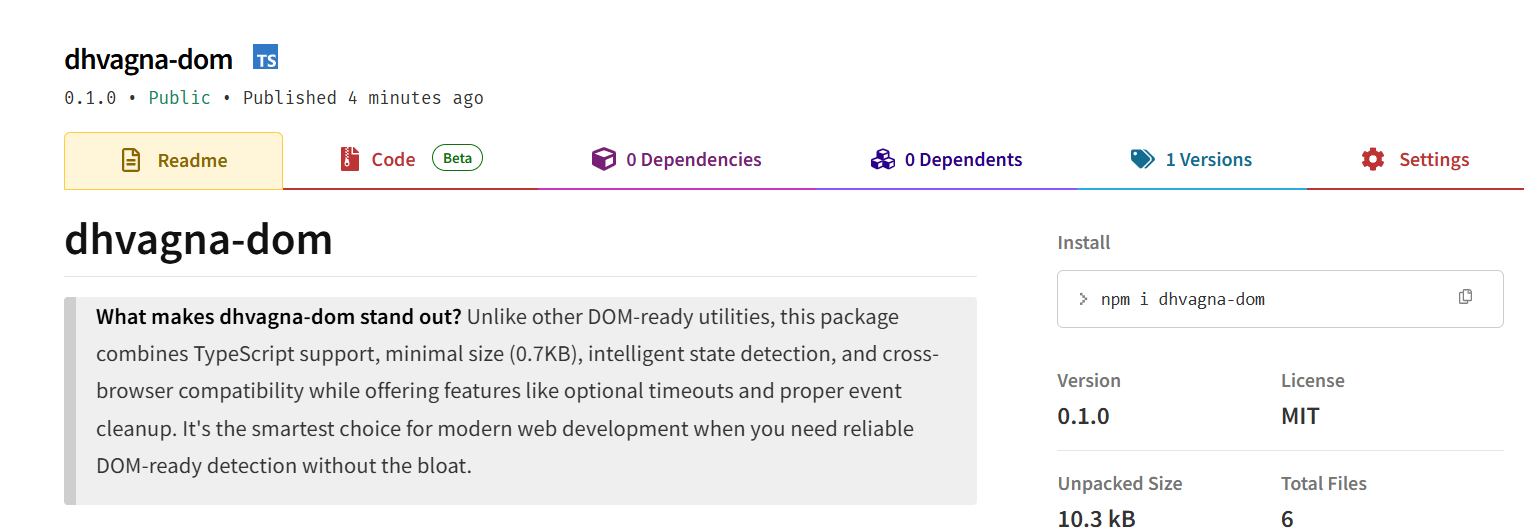
Task: Open the 0 Dependencies tab
Action: tap(677, 160)
